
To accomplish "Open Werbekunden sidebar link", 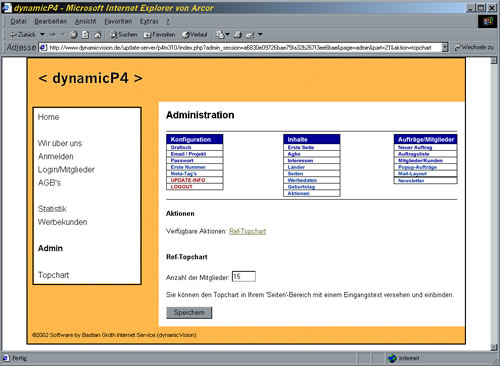I will point(62,222).
